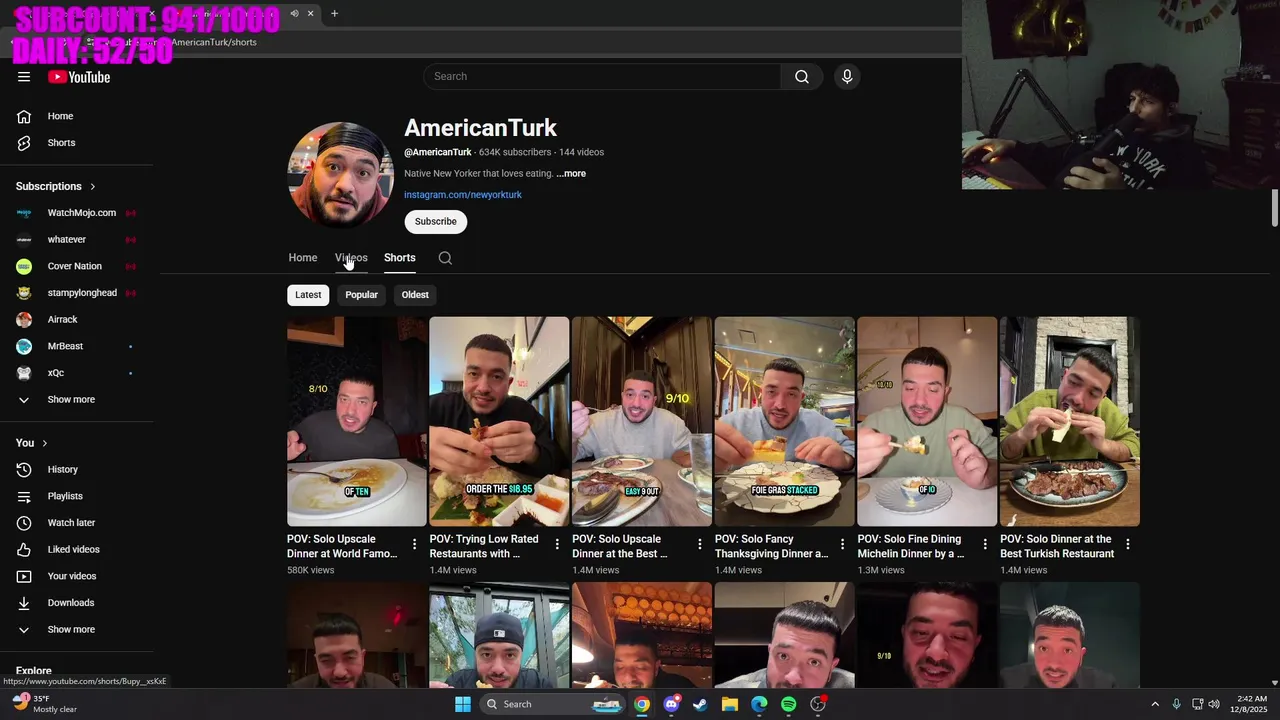Click the AmericanTurk channel avatar
The width and height of the screenshot is (1280, 720).
point(341,175)
